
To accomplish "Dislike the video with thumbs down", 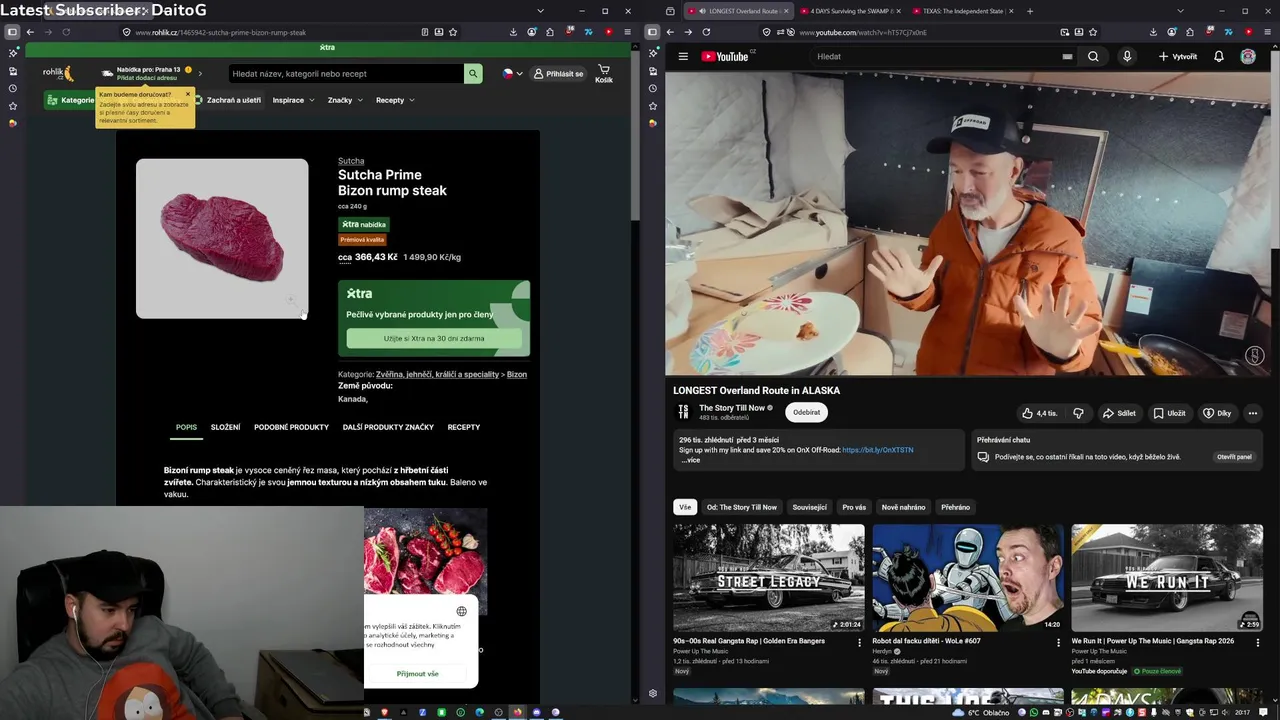I will (1078, 413).
